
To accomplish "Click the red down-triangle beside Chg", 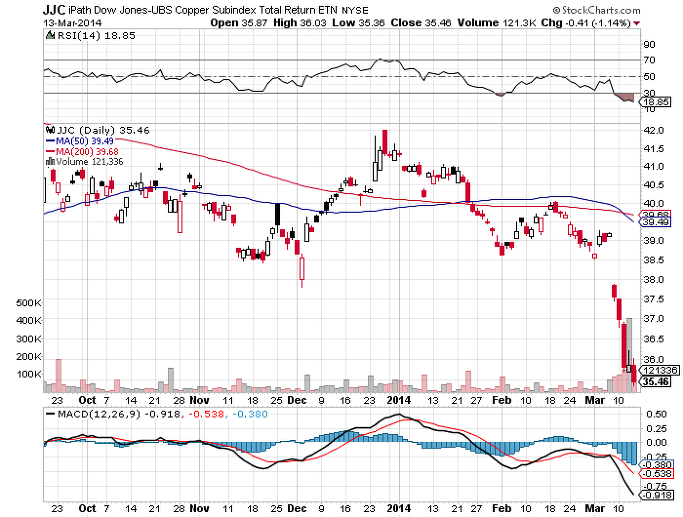I will [637, 23].
